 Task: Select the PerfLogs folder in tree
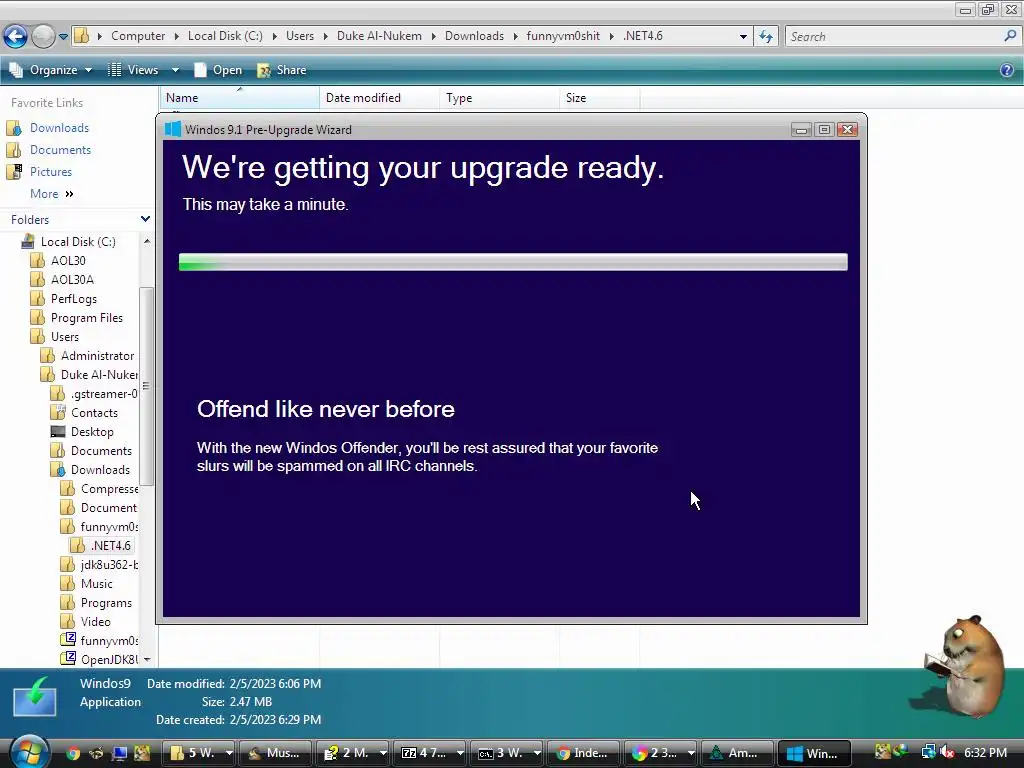coord(74,298)
